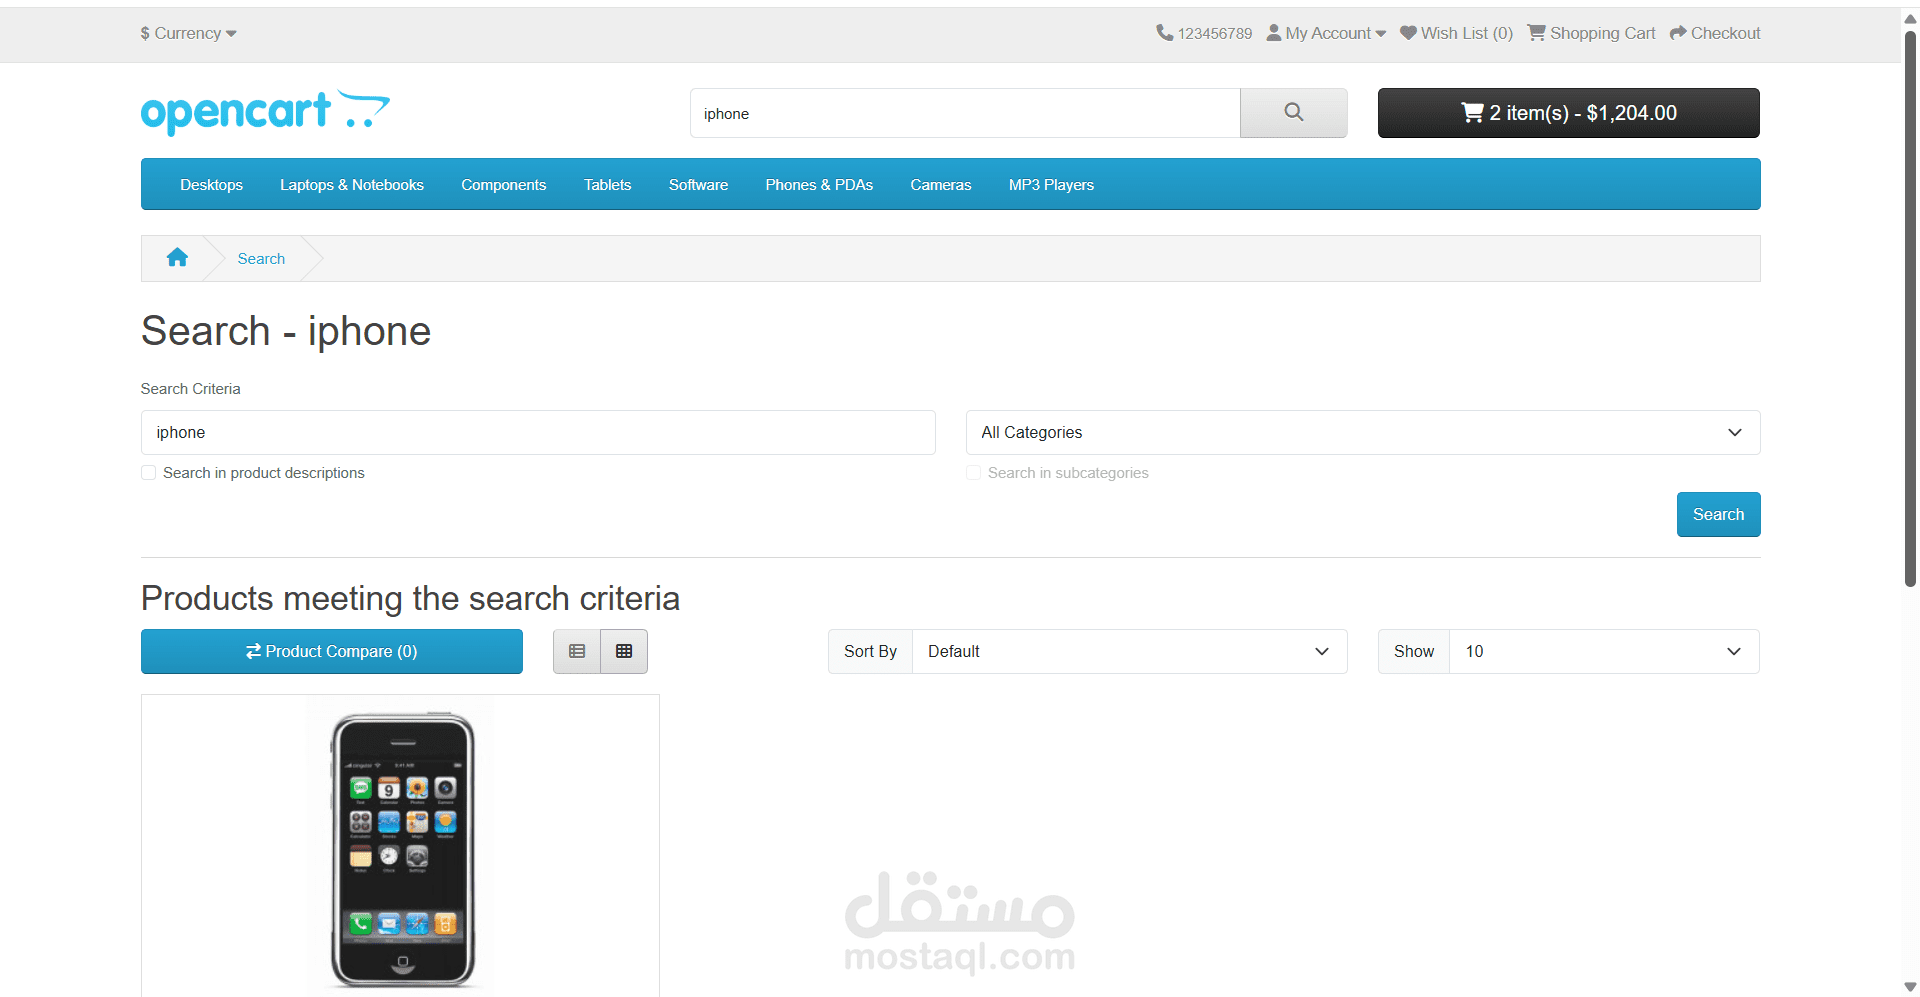Go to Shopping Cart in the top bar

point(1591,33)
